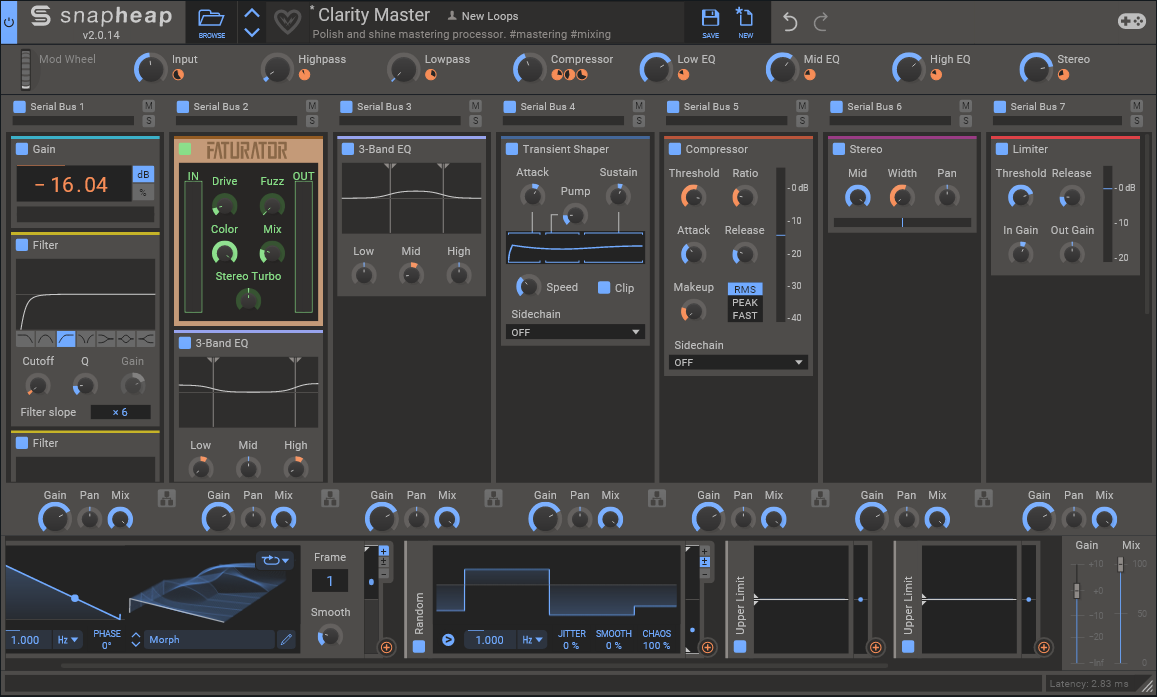
Task: Click the undo arrow
Action: tap(790, 22)
